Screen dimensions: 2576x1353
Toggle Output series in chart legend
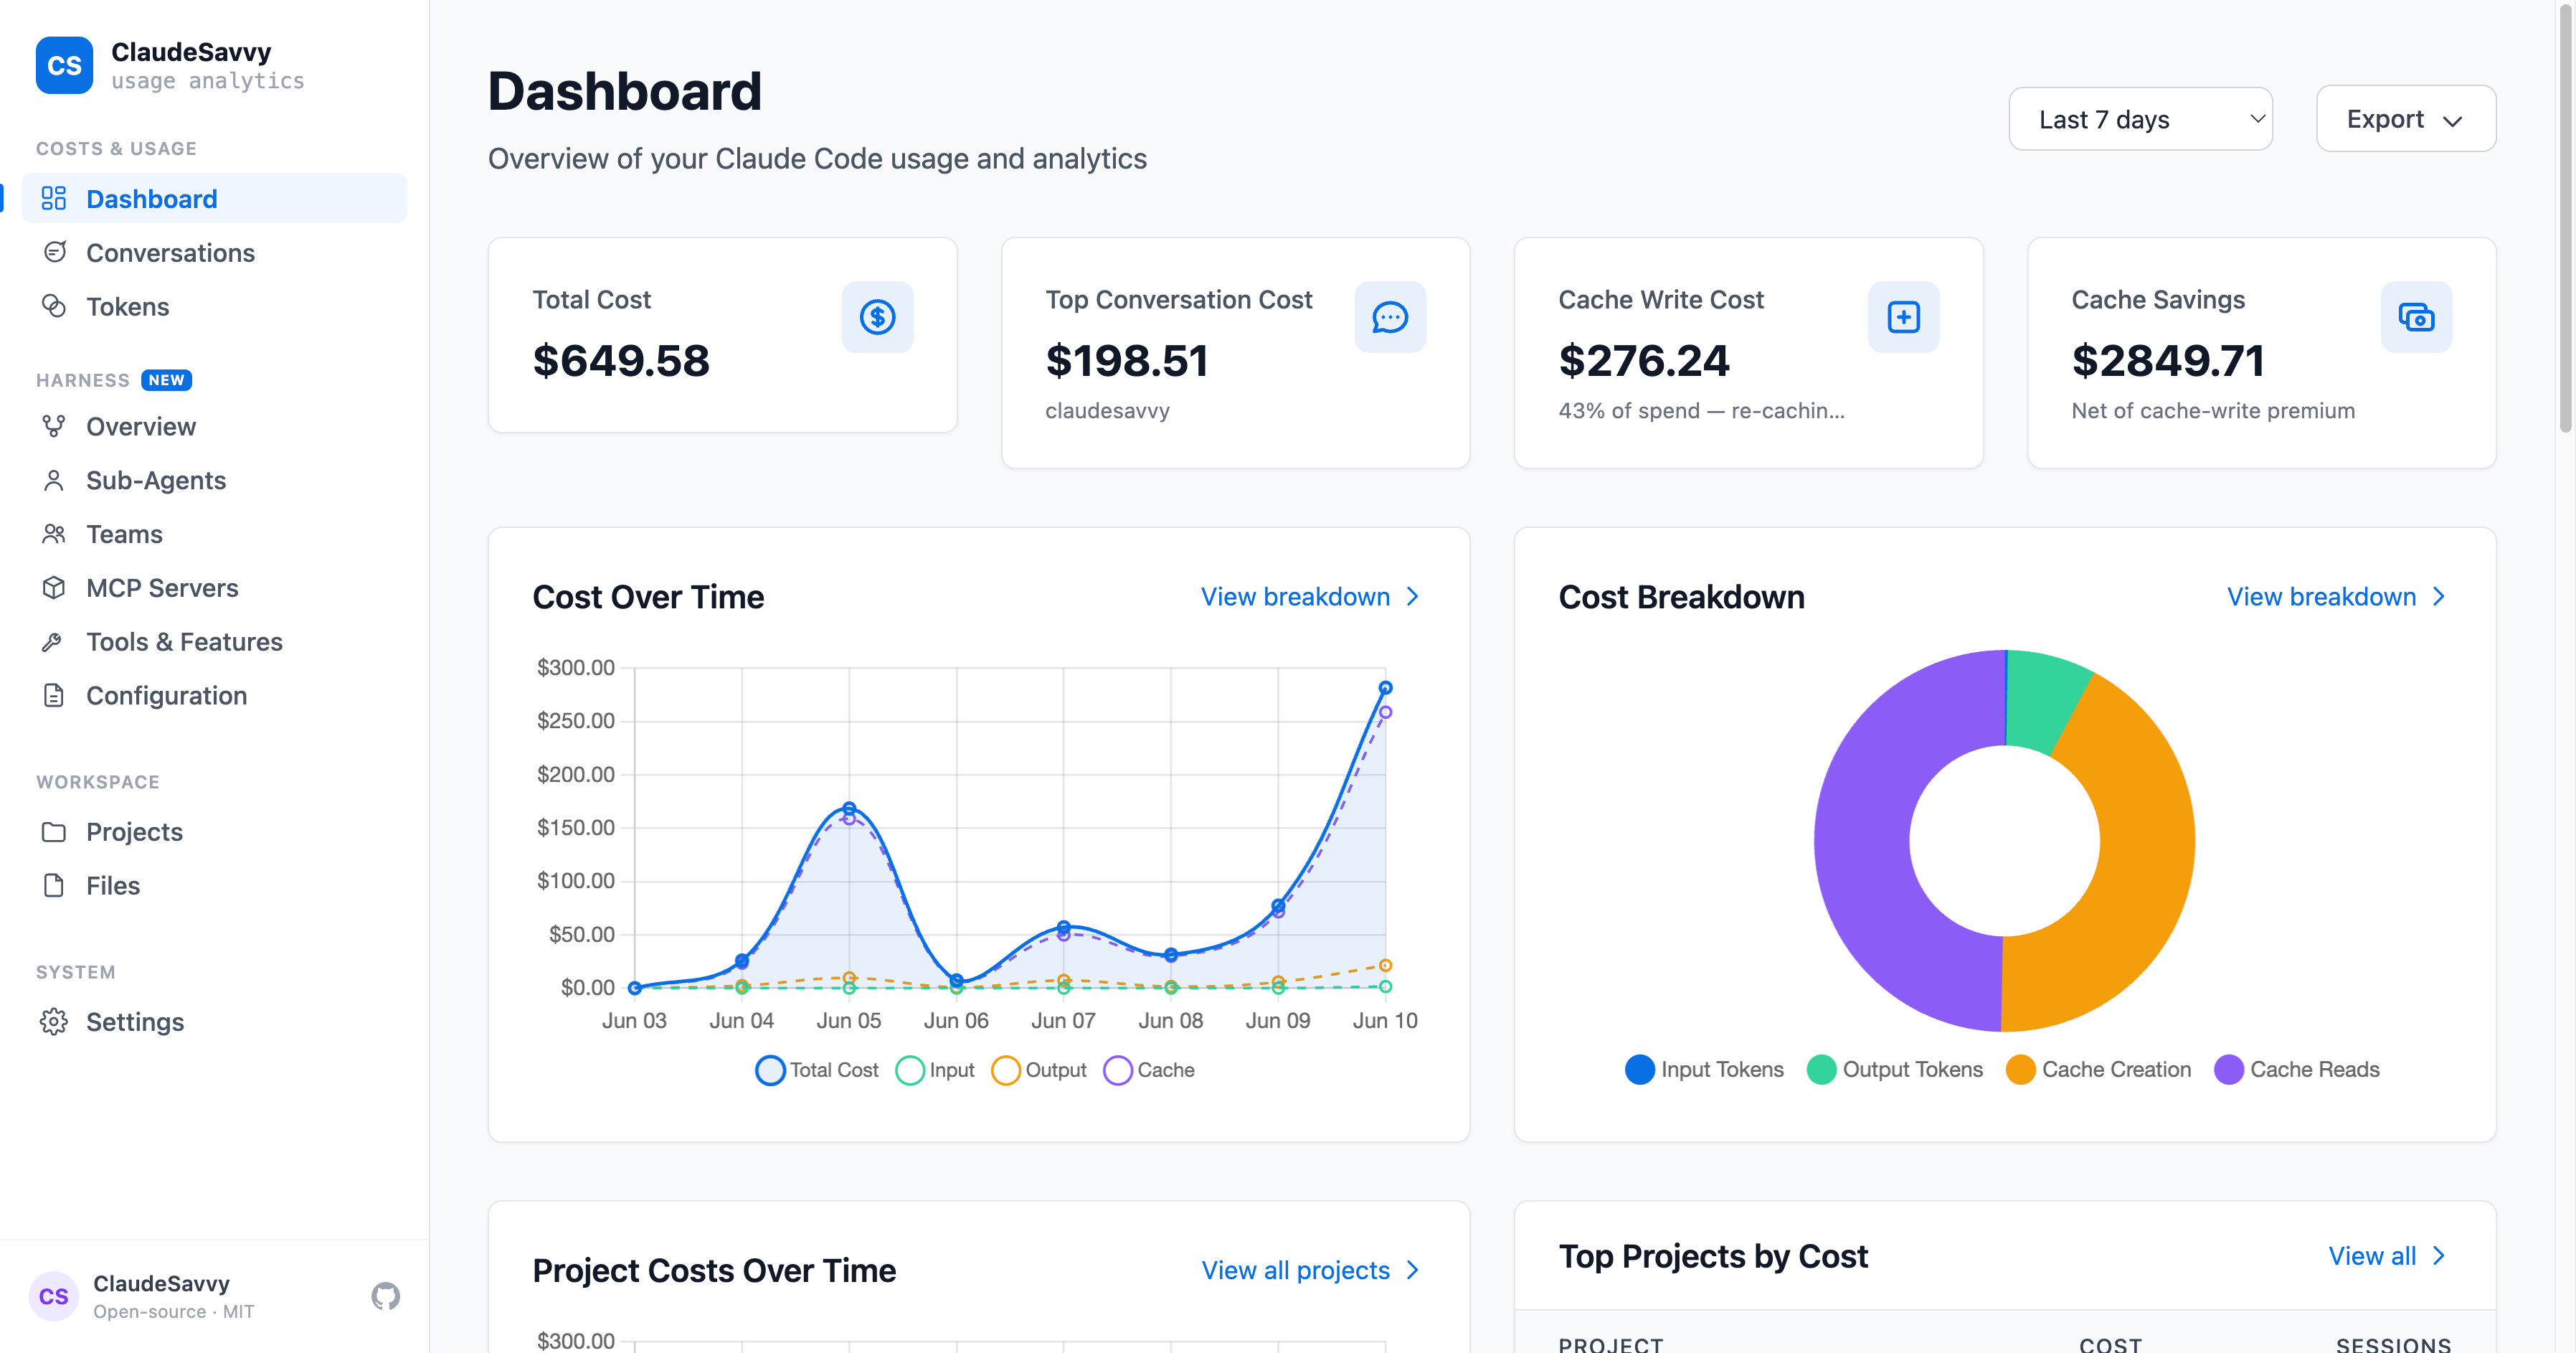pos(1039,1070)
